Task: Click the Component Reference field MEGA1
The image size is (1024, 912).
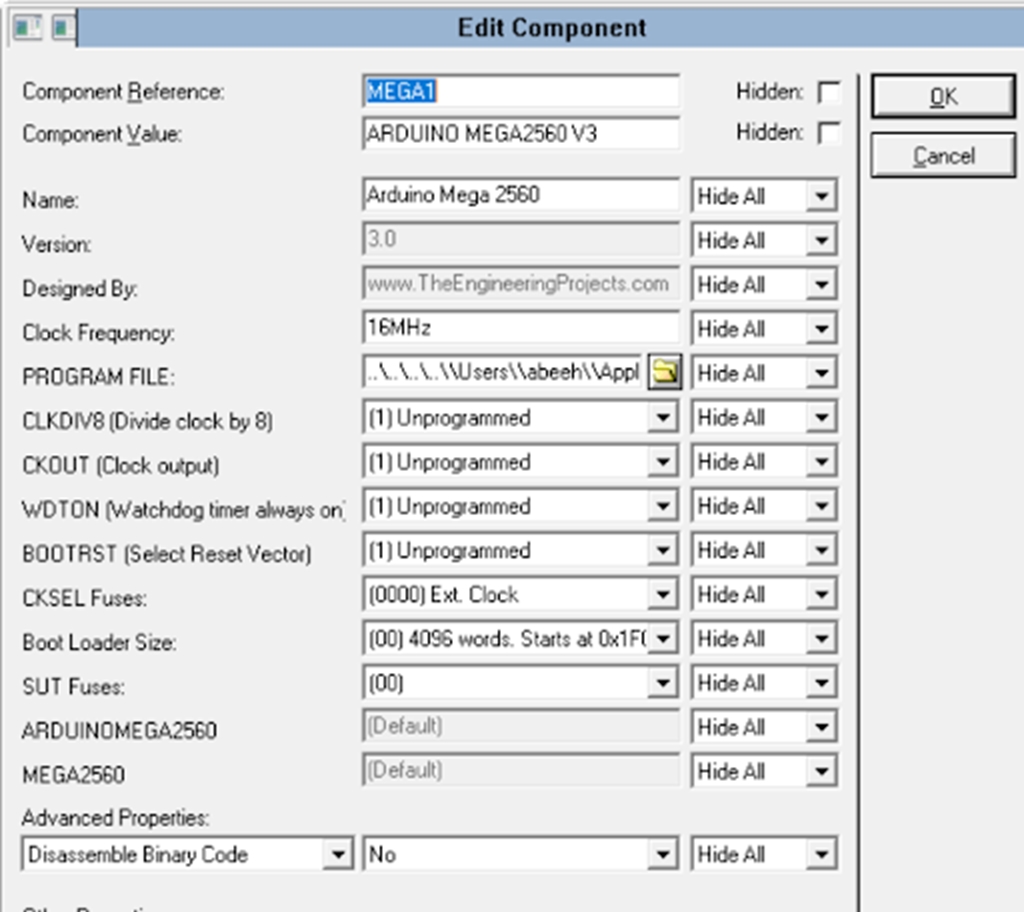Action: [520, 91]
